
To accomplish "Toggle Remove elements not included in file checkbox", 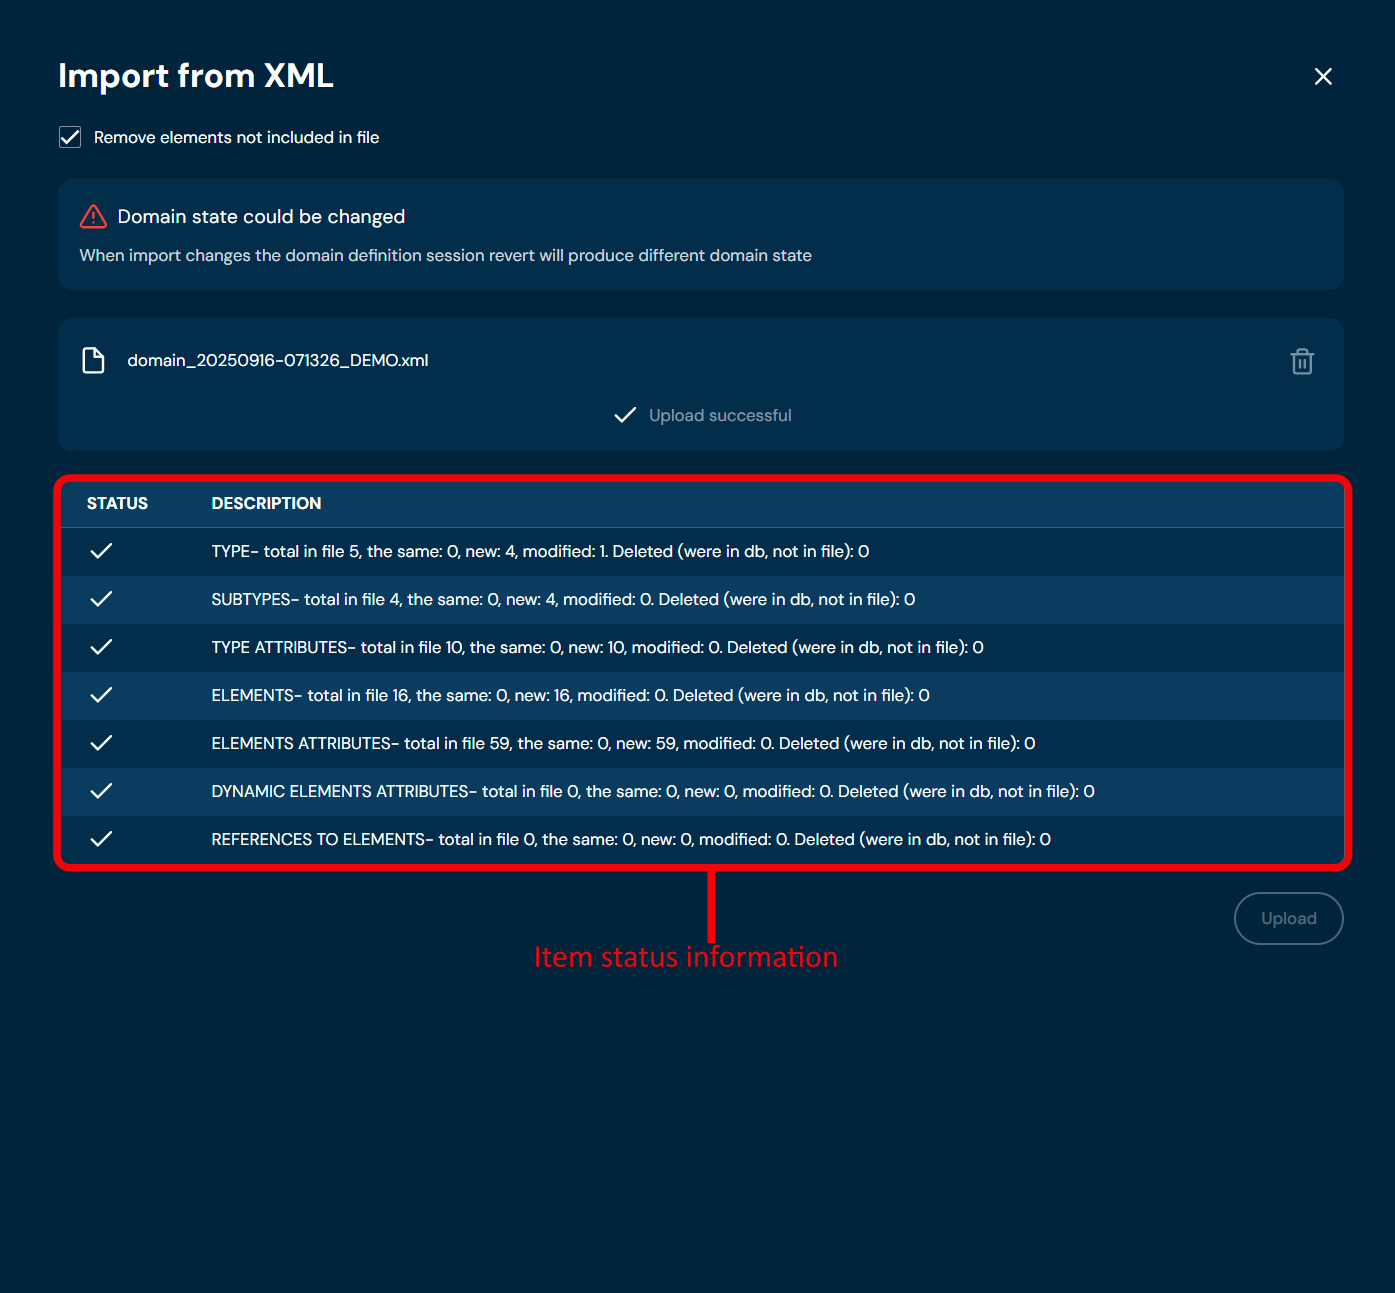I will click(70, 137).
